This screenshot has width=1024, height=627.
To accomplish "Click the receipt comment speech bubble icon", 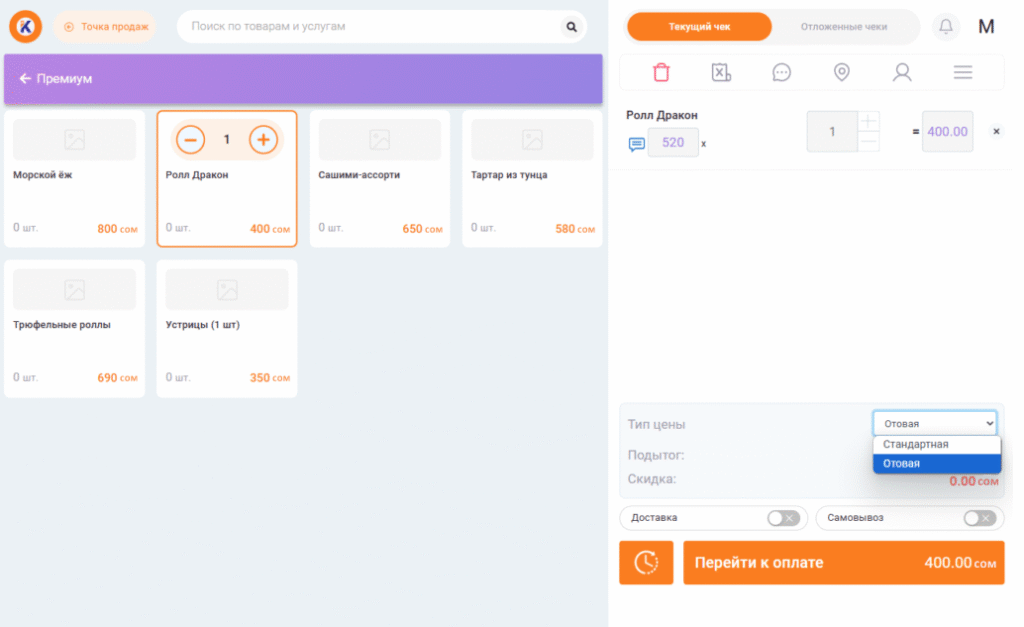I will pos(781,72).
